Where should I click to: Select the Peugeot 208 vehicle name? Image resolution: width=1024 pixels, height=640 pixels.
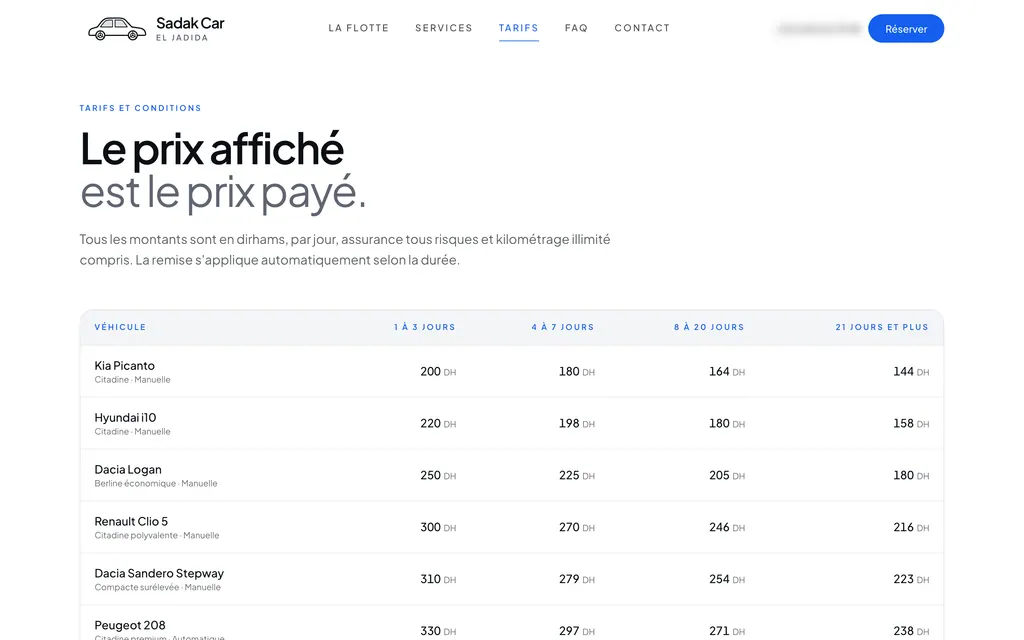[130, 625]
